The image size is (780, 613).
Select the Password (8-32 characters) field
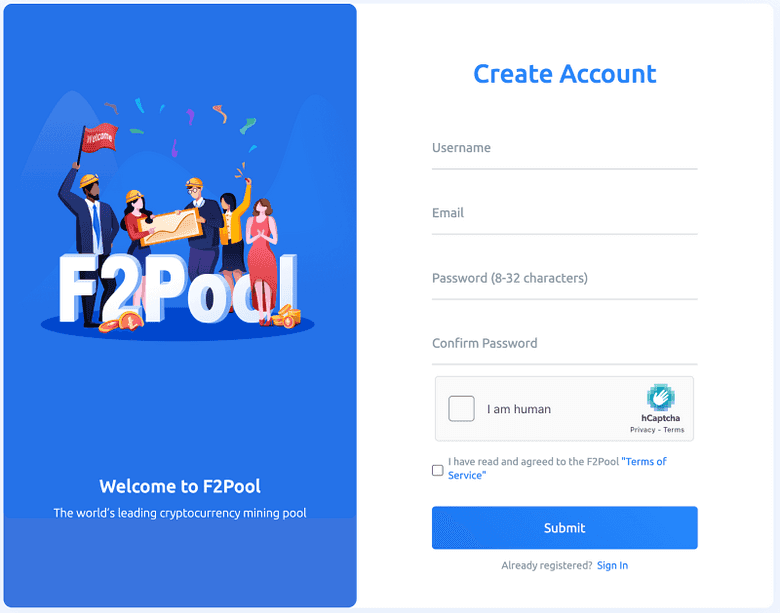coord(565,279)
